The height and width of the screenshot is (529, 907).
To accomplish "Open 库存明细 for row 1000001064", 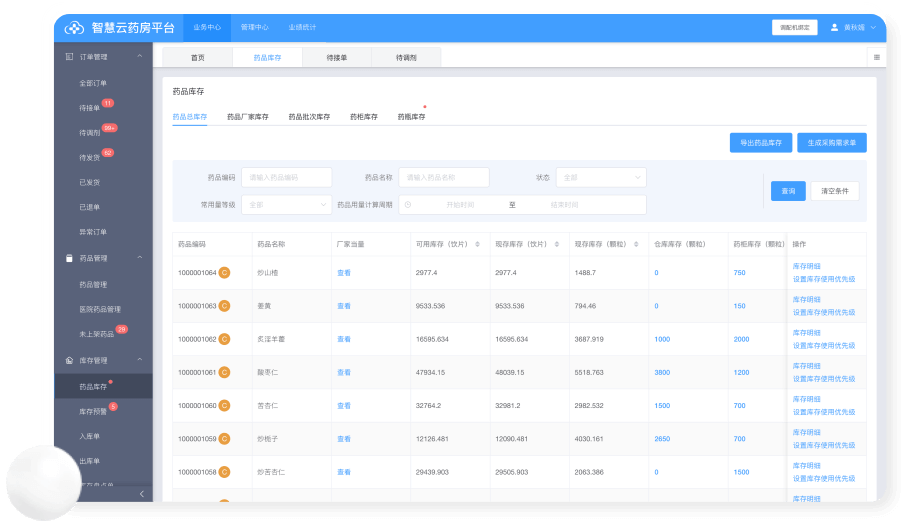I will click(x=806, y=266).
